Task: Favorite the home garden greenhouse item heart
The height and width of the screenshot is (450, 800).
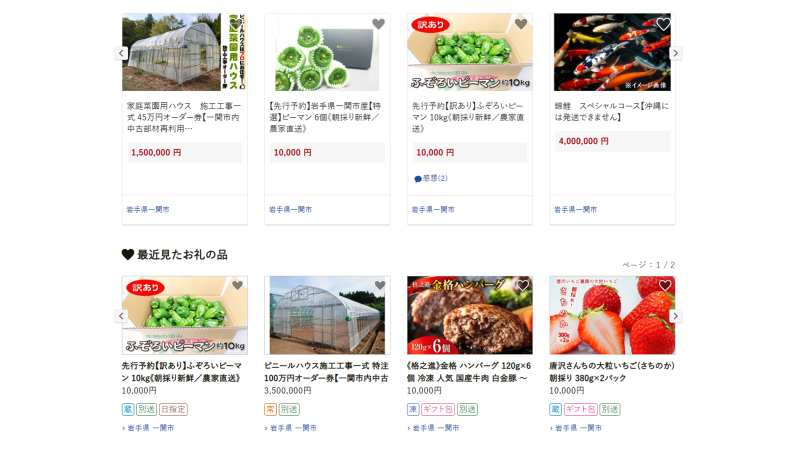Action: (235, 24)
